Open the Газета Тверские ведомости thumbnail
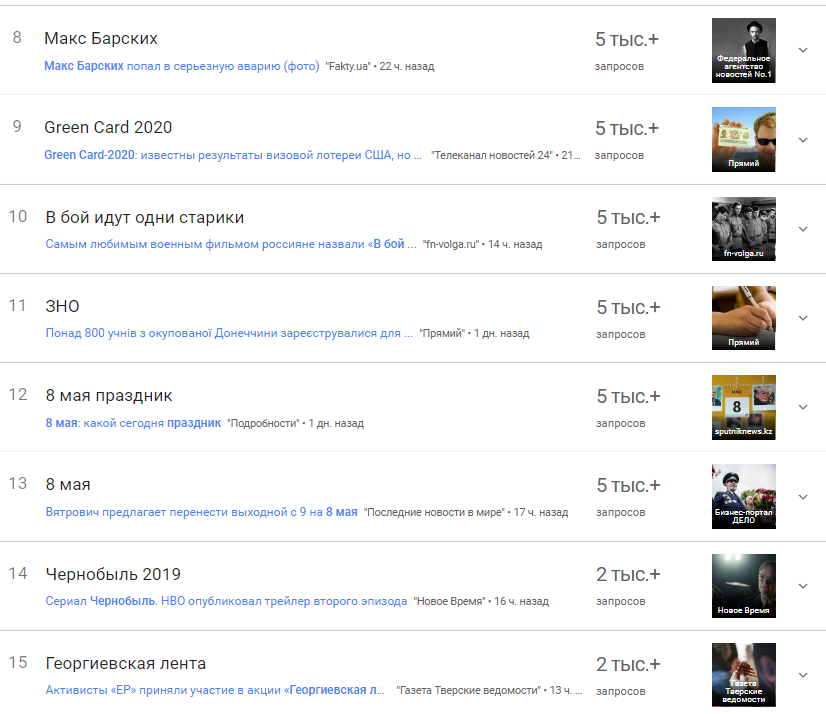The image size is (826, 714). (x=743, y=675)
